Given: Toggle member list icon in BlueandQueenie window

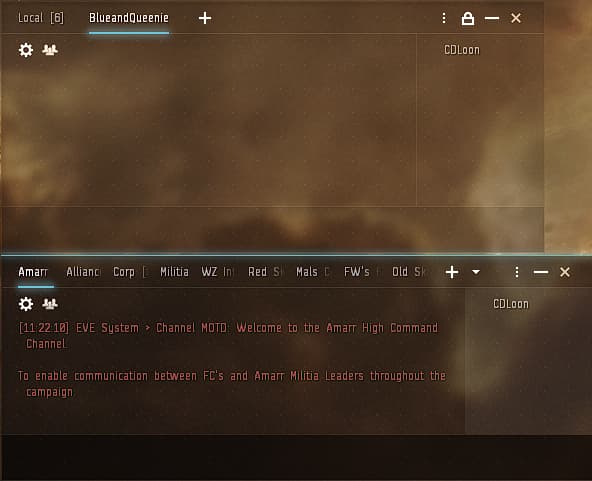Looking at the screenshot, I should (x=50, y=50).
